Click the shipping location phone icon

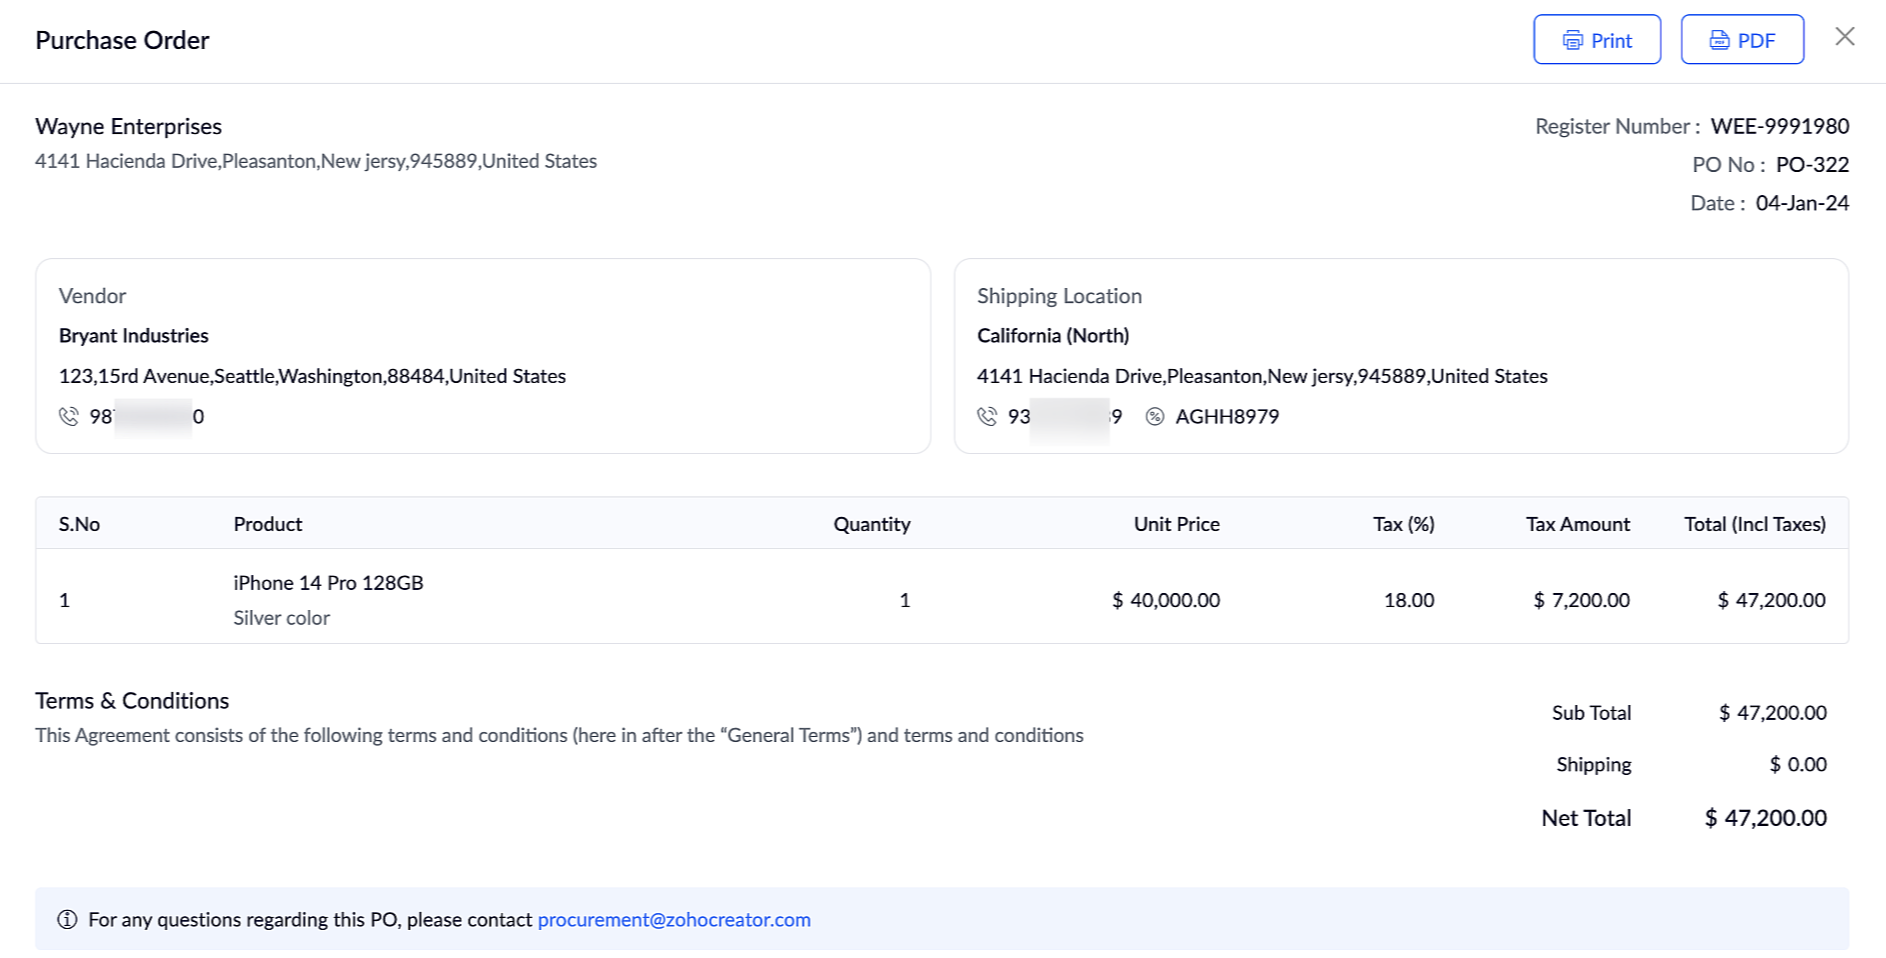point(987,416)
